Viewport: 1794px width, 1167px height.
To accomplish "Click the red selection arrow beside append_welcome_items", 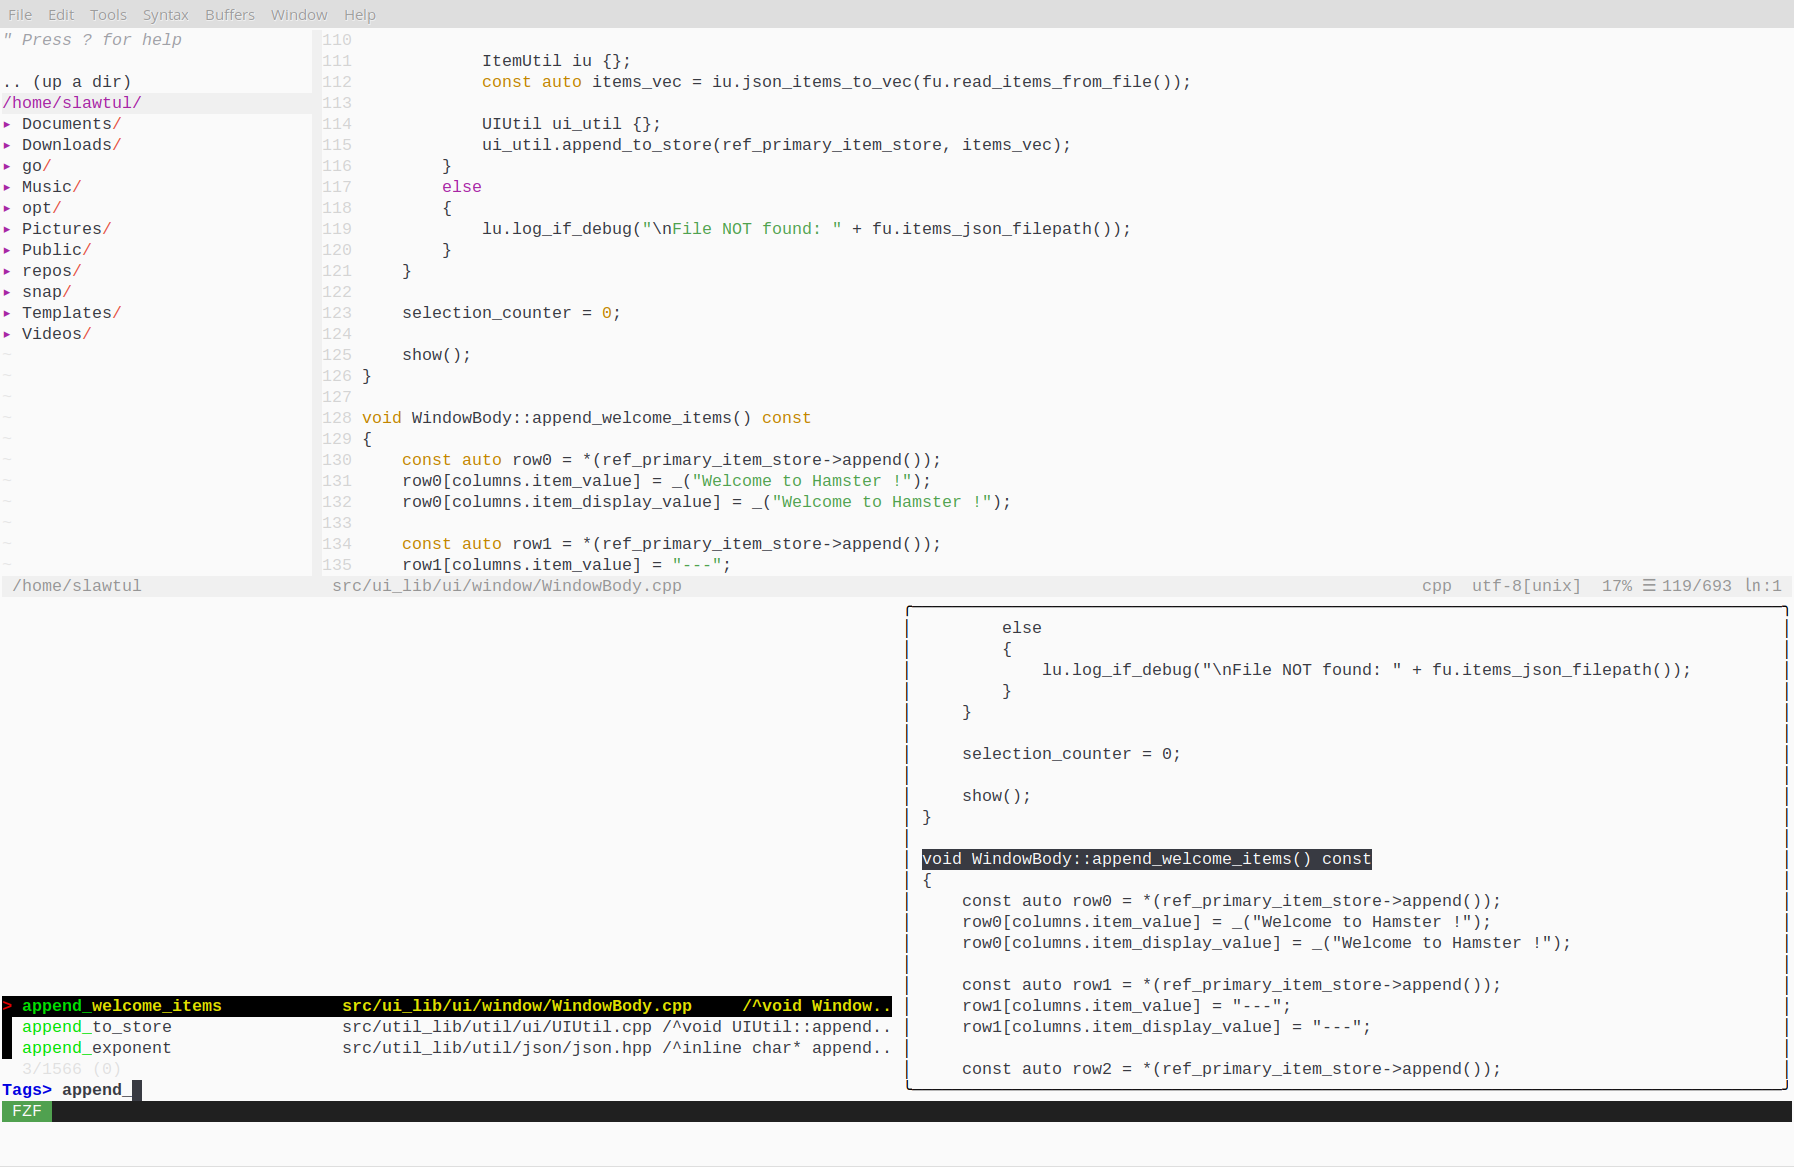I will (8, 1005).
